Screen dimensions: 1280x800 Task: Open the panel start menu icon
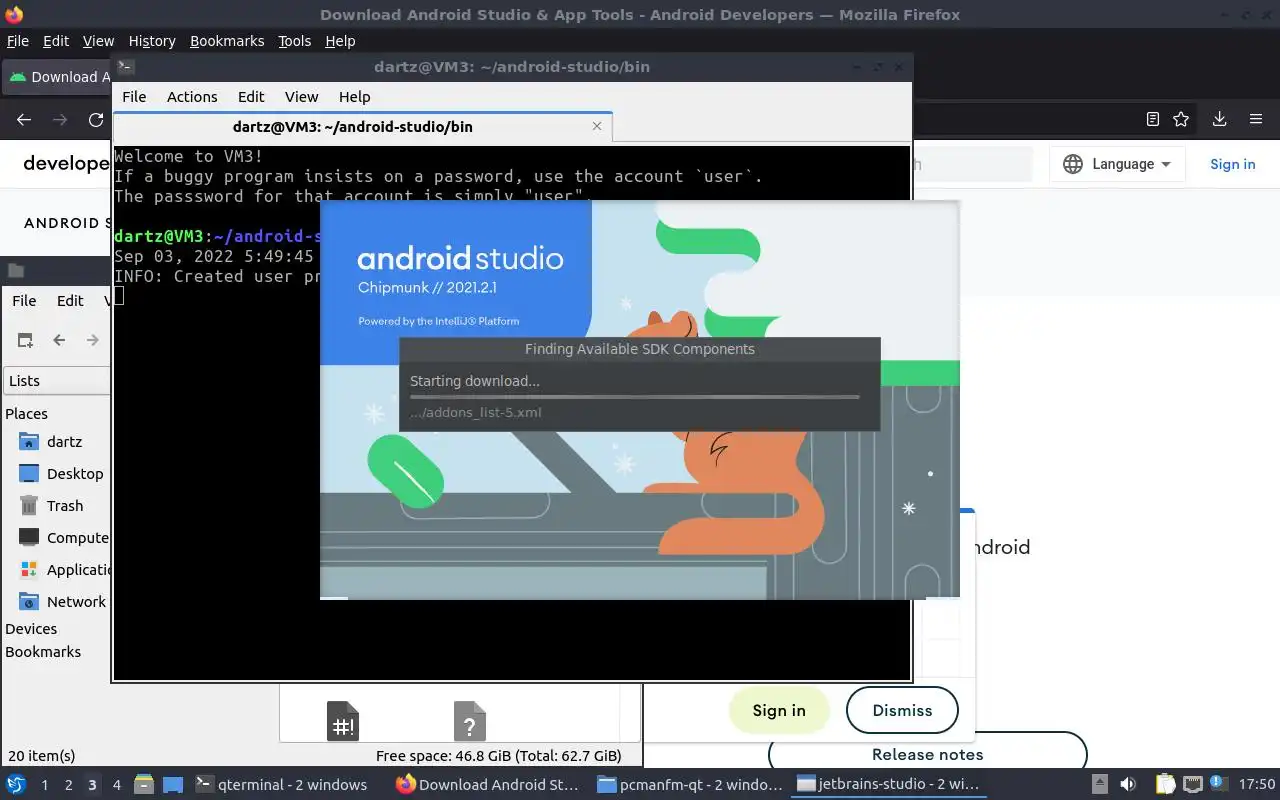(16, 784)
